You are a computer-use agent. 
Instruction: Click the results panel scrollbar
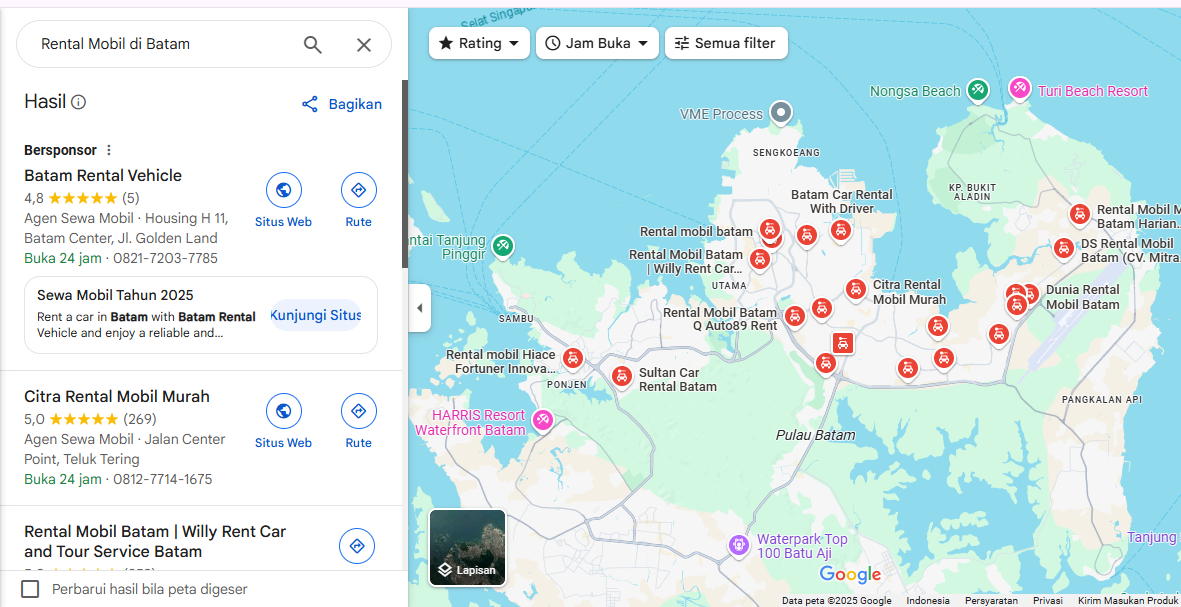coord(404,173)
